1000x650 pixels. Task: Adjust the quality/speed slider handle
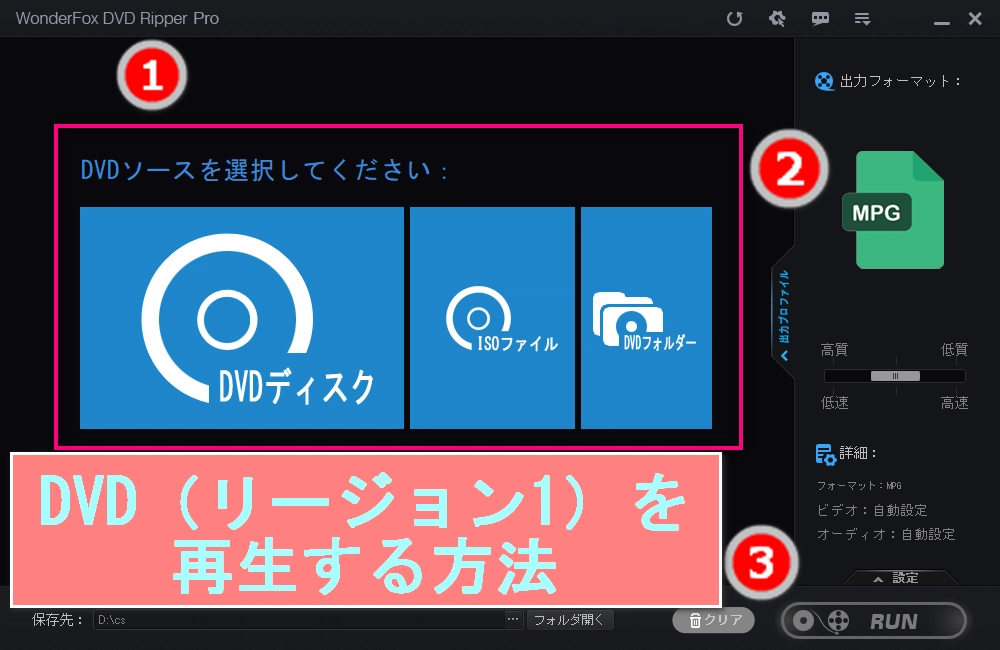[x=895, y=376]
